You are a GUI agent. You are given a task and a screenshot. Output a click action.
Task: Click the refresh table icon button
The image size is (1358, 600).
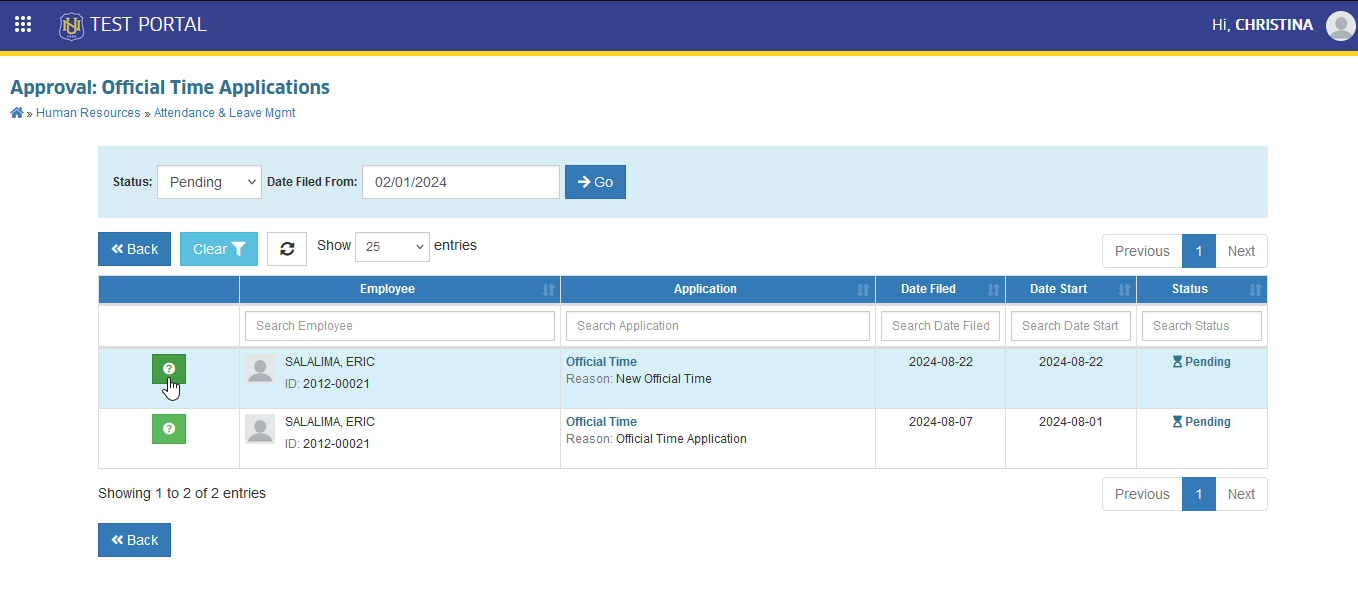coord(287,249)
